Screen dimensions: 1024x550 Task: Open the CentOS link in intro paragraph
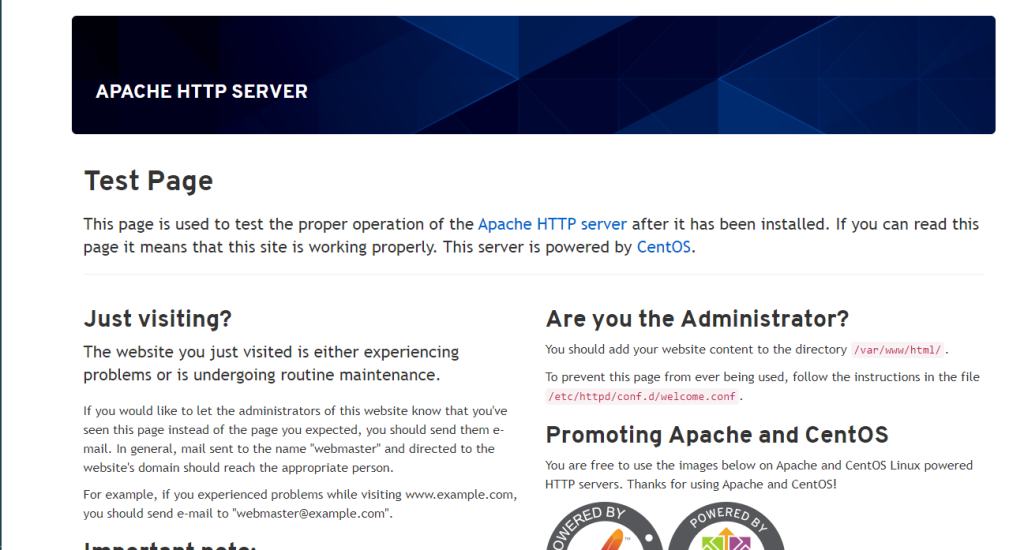pyautogui.click(x=663, y=246)
